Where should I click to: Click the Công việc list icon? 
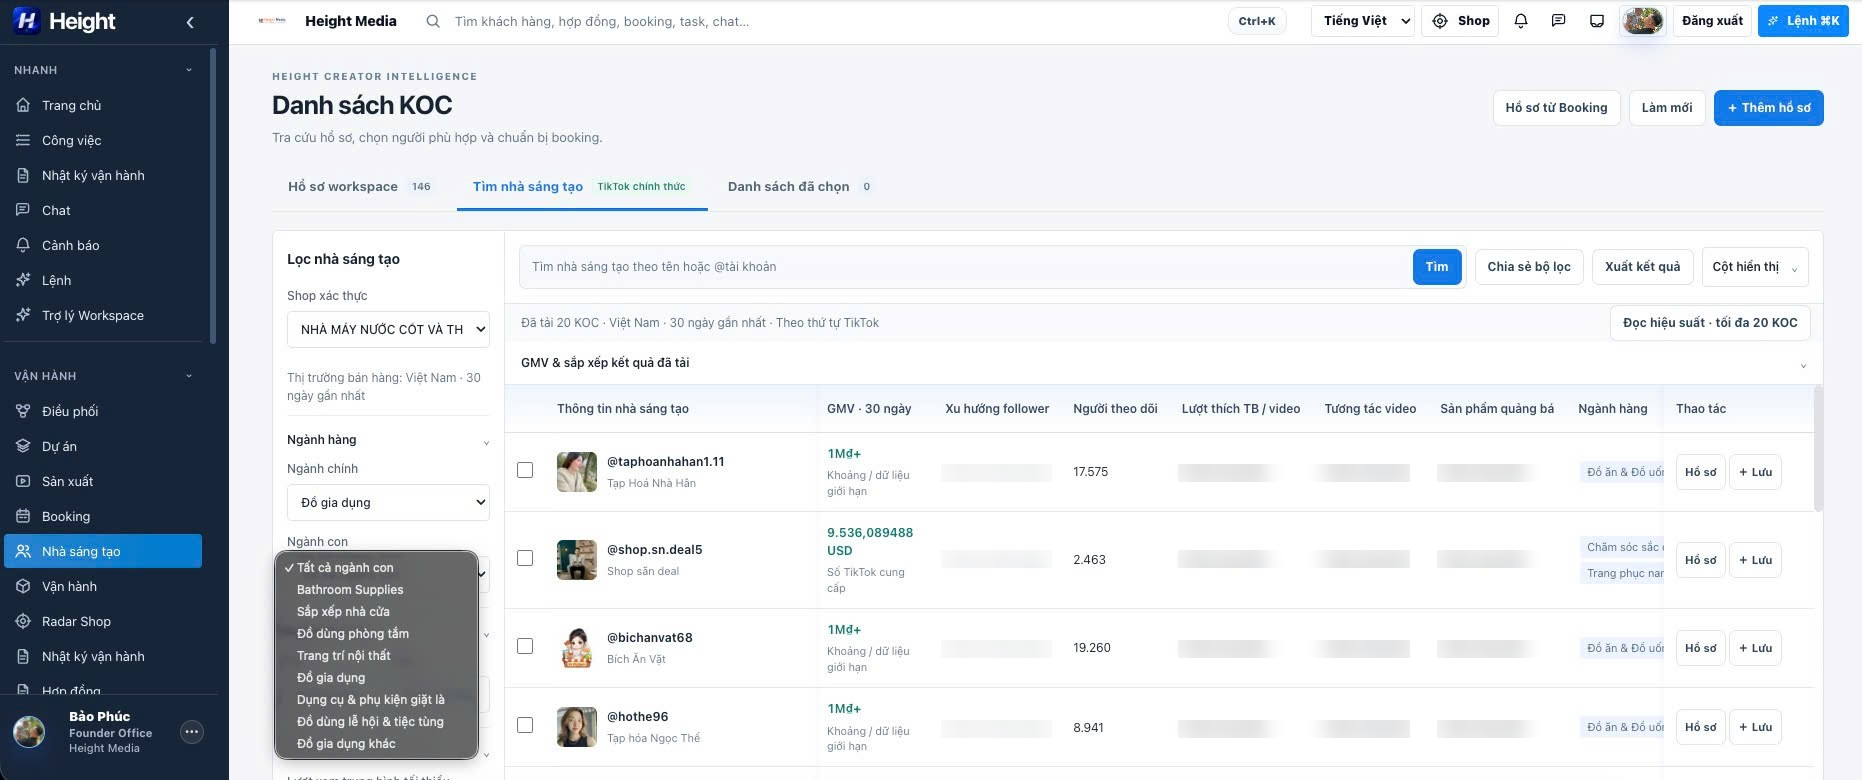coord(23,140)
